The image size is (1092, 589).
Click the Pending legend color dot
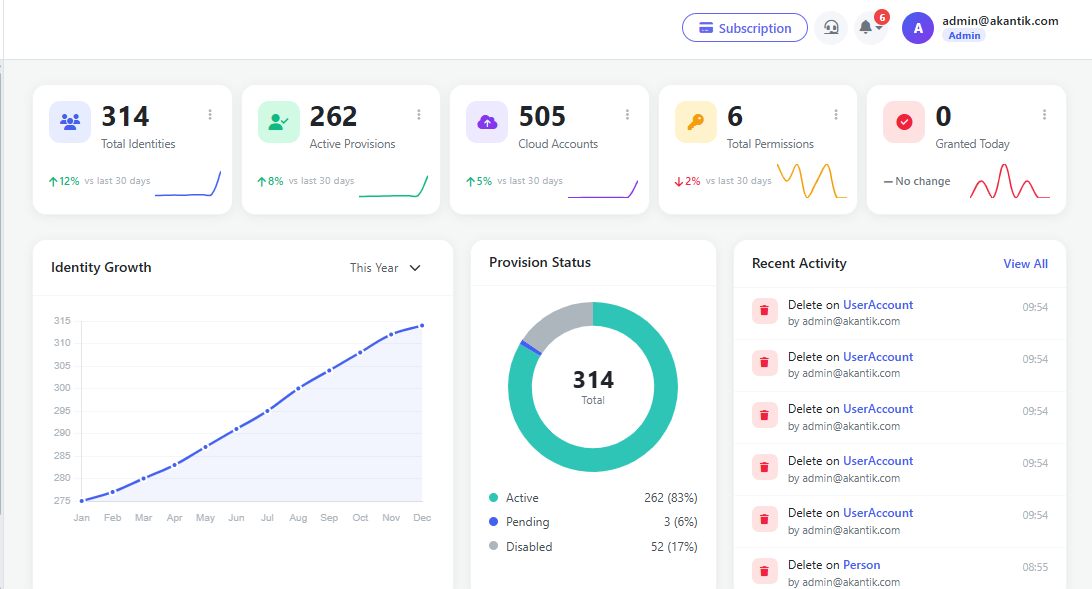click(x=494, y=521)
